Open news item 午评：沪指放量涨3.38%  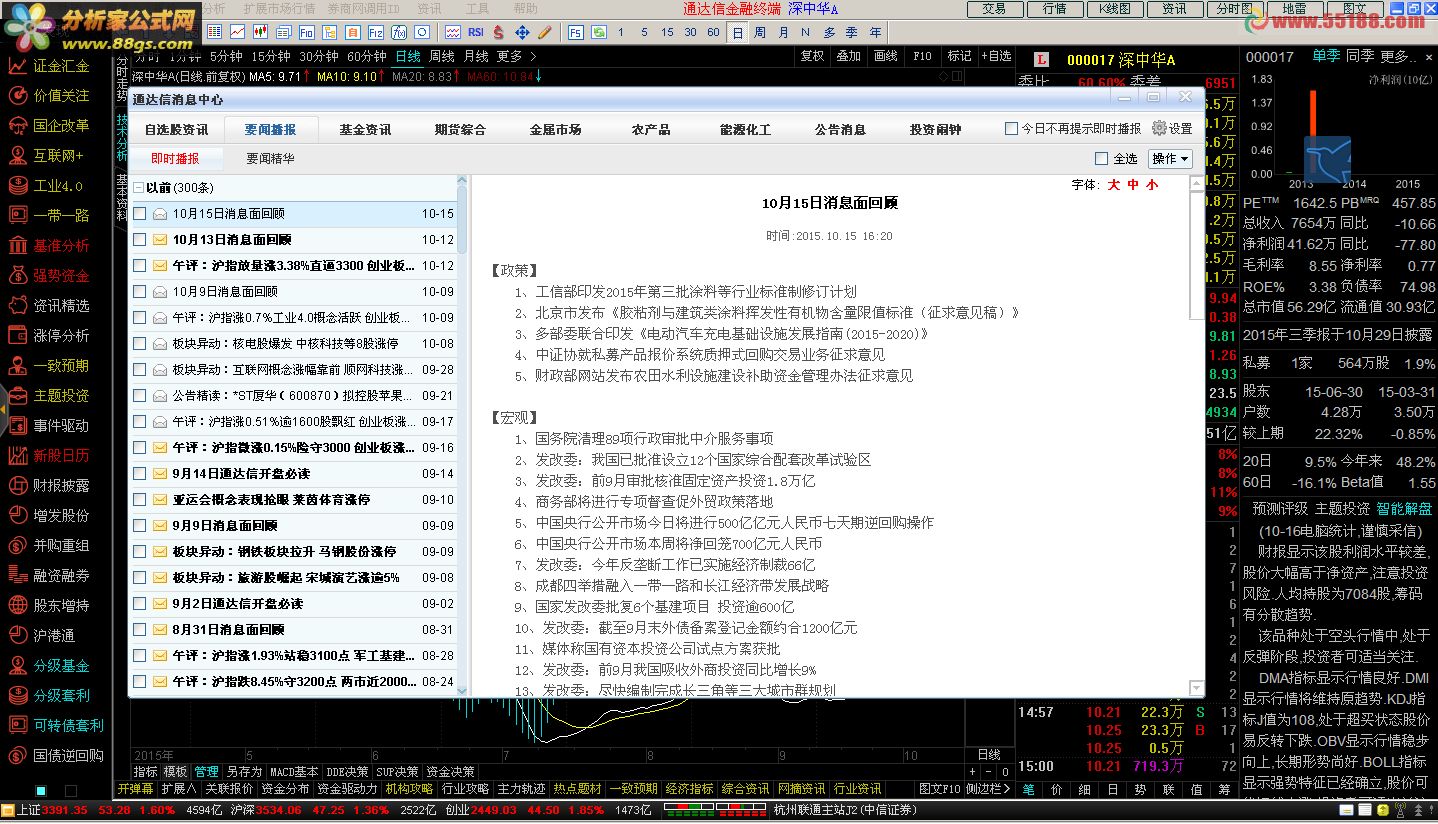click(293, 266)
